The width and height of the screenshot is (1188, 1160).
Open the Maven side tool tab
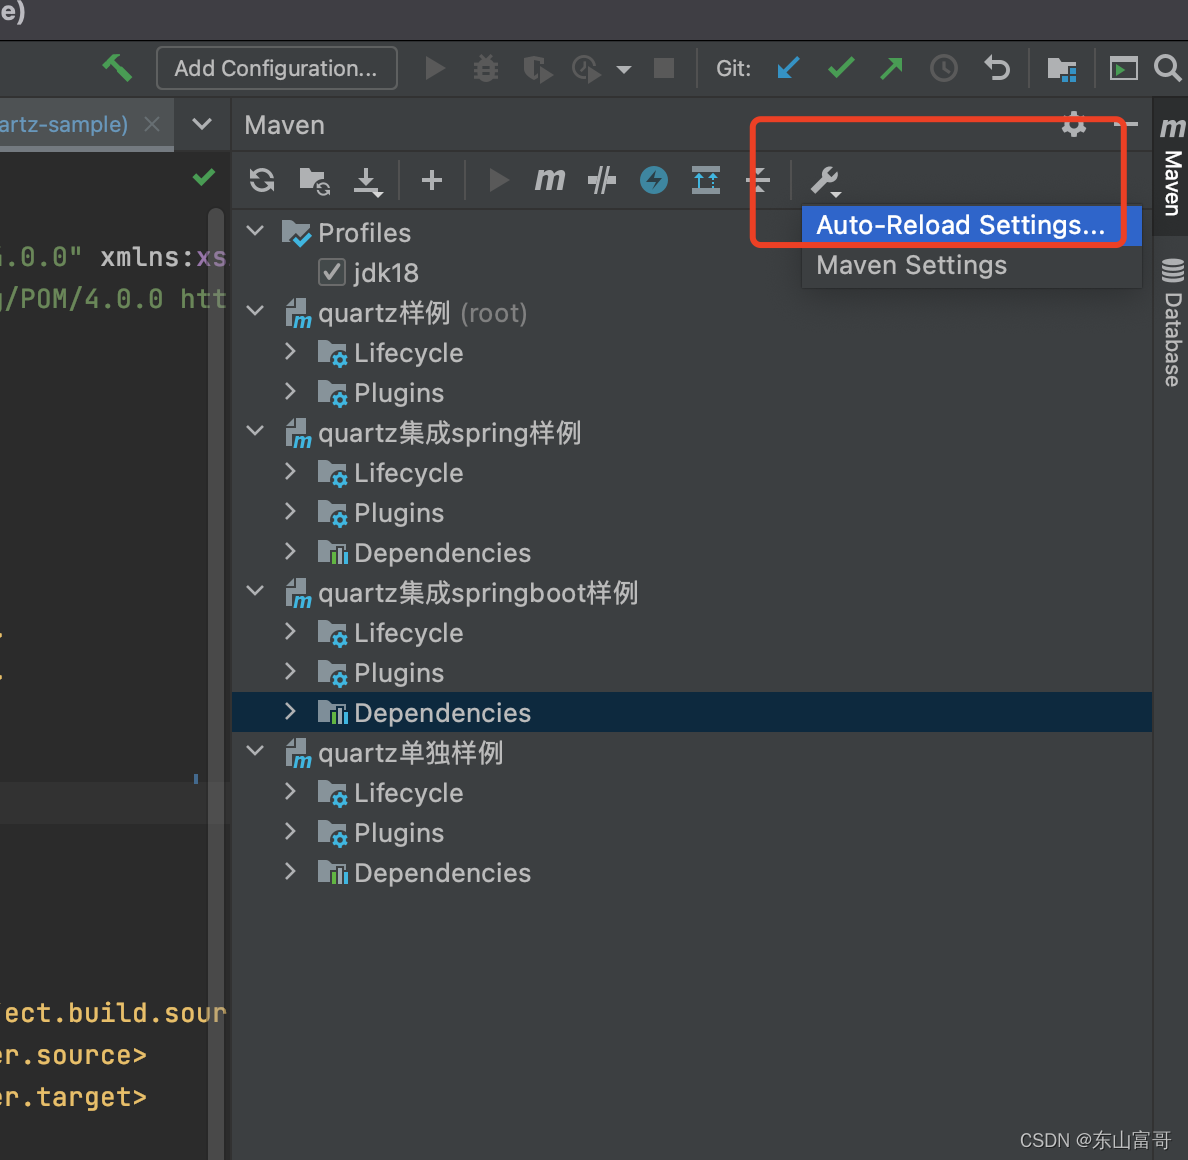(1171, 166)
